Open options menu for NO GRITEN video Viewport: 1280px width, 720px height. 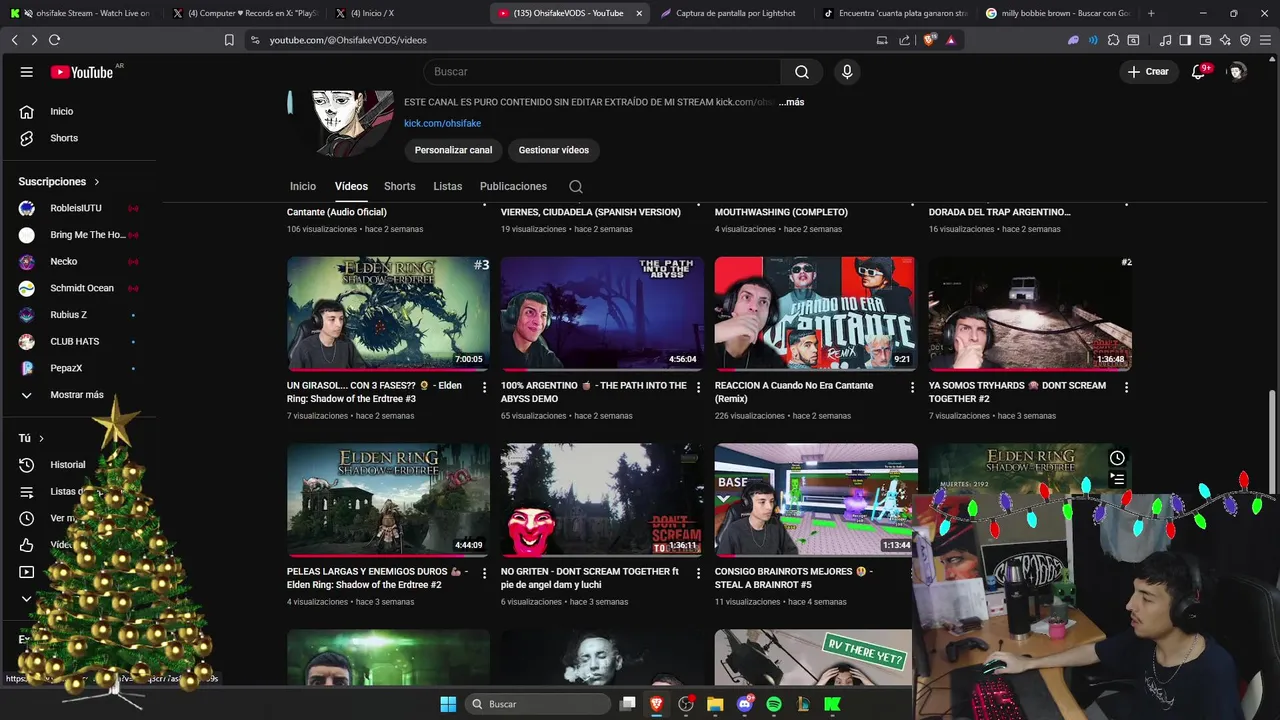(x=699, y=573)
